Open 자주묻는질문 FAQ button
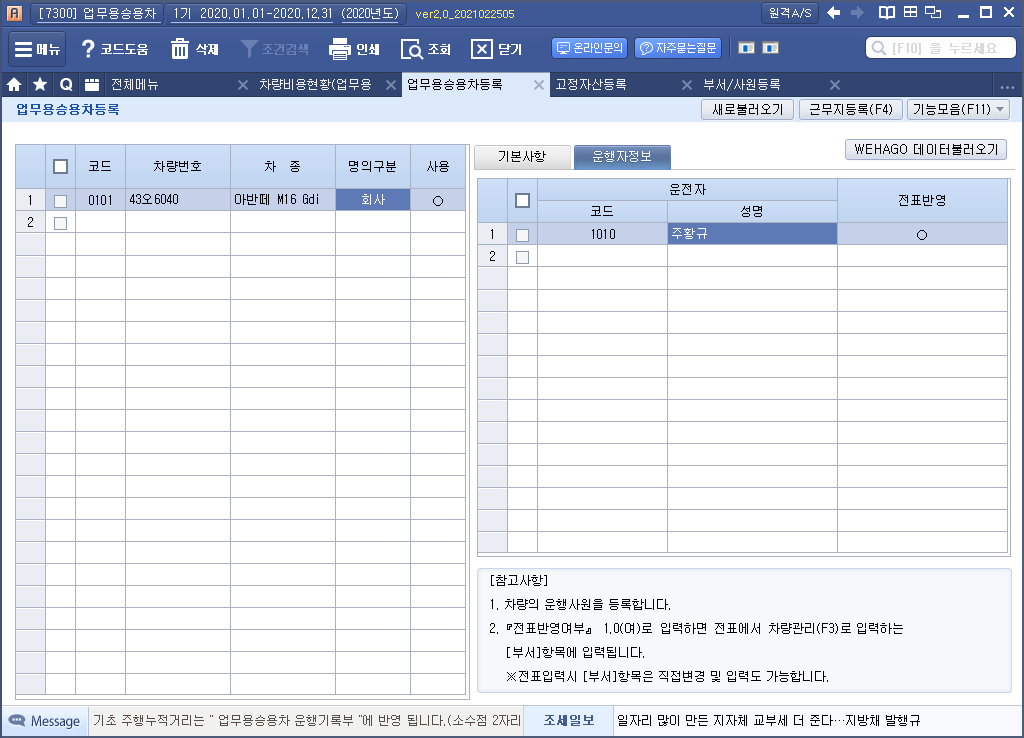This screenshot has height=738, width=1024. 678,48
